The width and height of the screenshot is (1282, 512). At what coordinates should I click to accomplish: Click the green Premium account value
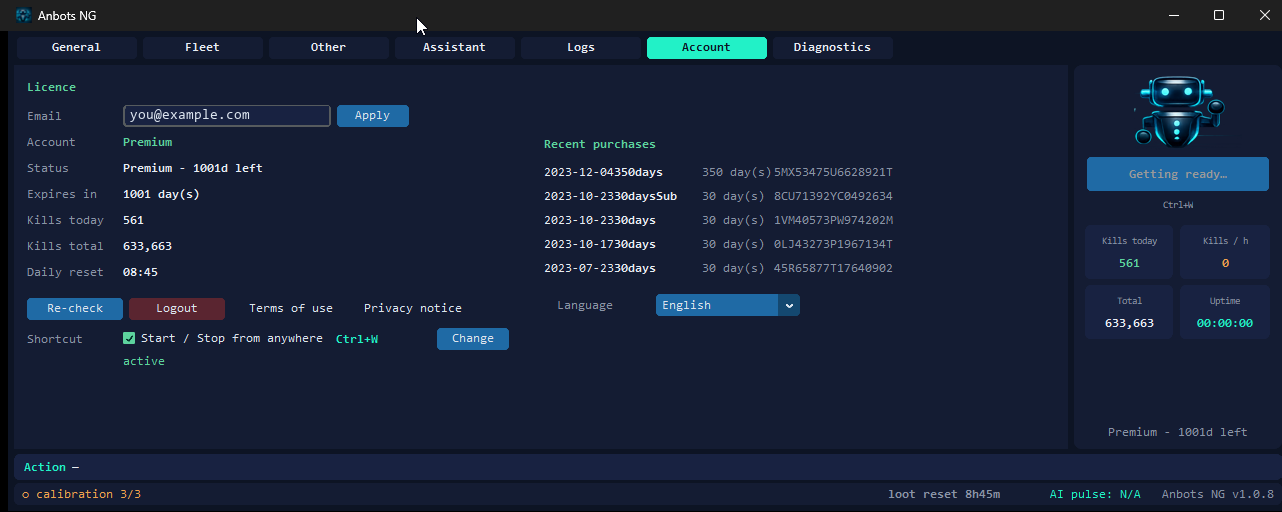tap(148, 143)
